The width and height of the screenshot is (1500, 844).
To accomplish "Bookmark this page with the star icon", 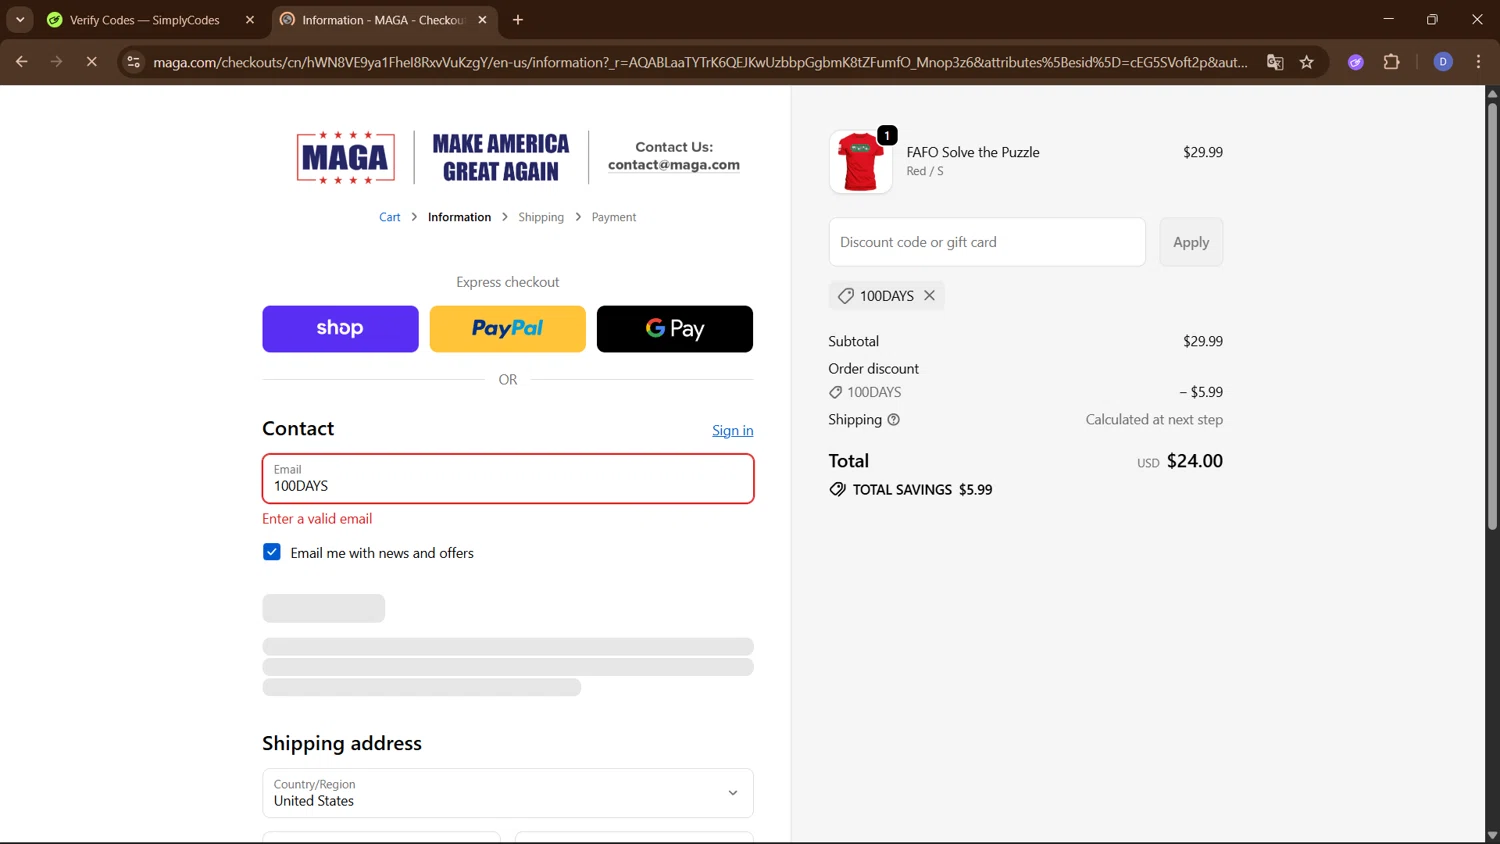I will (1307, 62).
